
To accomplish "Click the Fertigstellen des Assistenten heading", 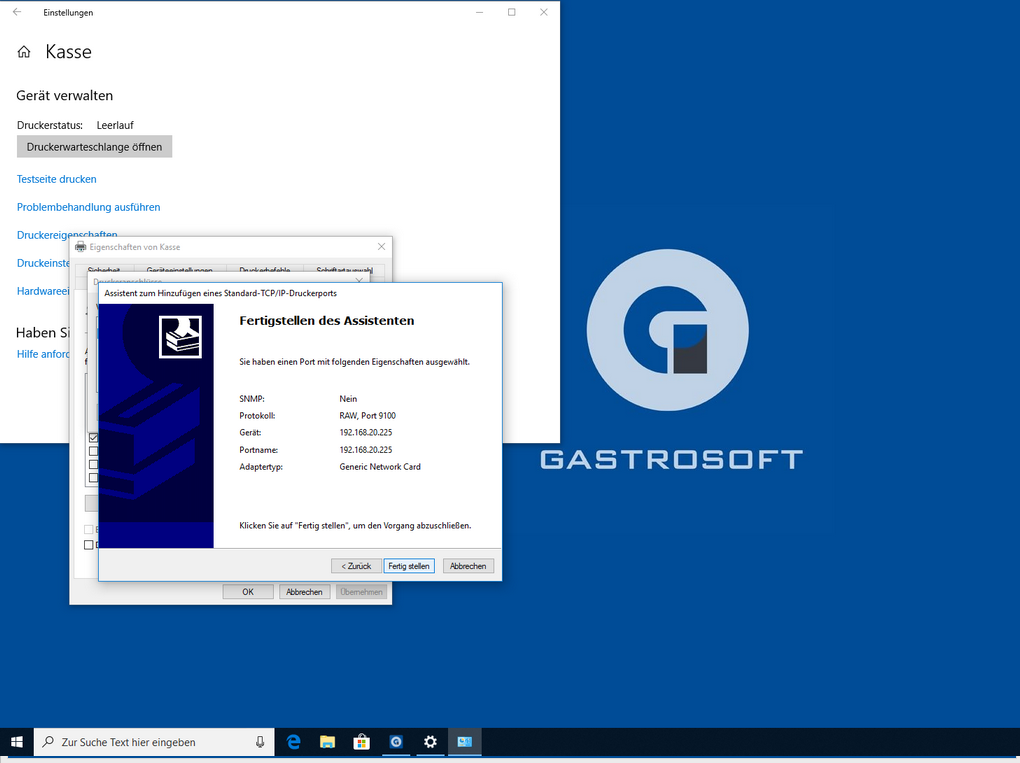I will tap(327, 321).
